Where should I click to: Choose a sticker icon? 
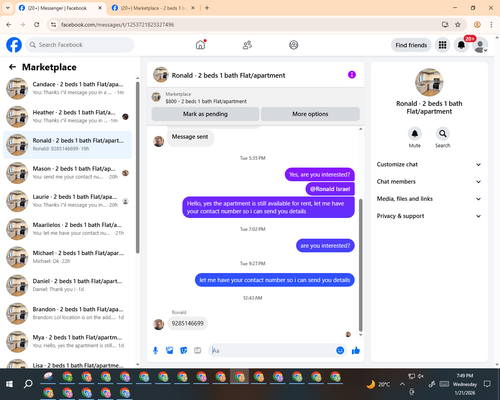pyautogui.click(x=184, y=350)
